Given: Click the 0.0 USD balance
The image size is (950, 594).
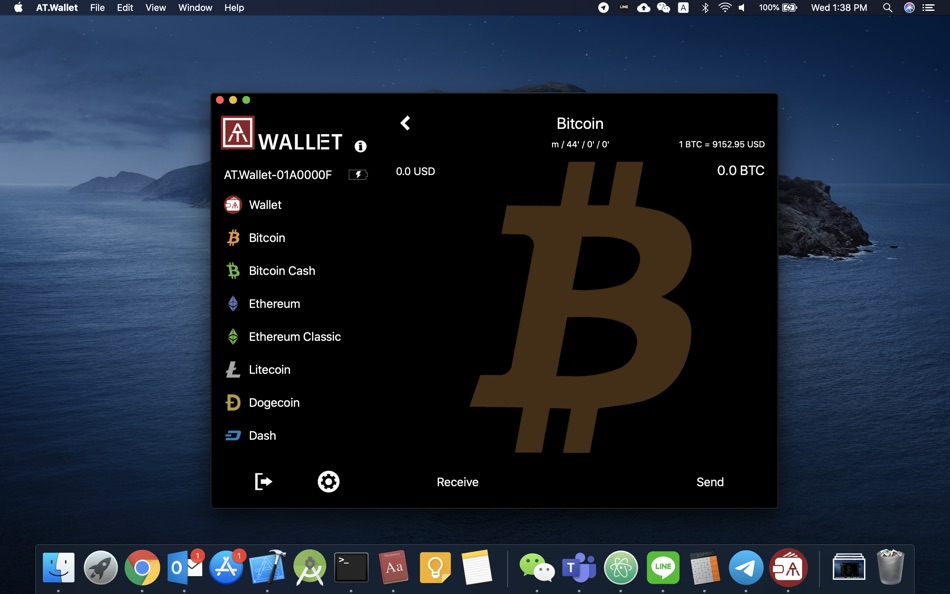Looking at the screenshot, I should (x=415, y=172).
